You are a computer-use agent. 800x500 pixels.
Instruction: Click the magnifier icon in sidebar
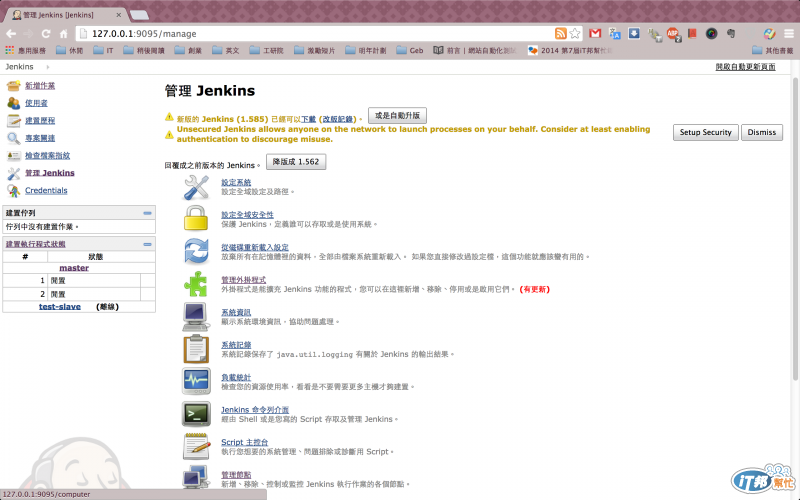tap(13, 138)
